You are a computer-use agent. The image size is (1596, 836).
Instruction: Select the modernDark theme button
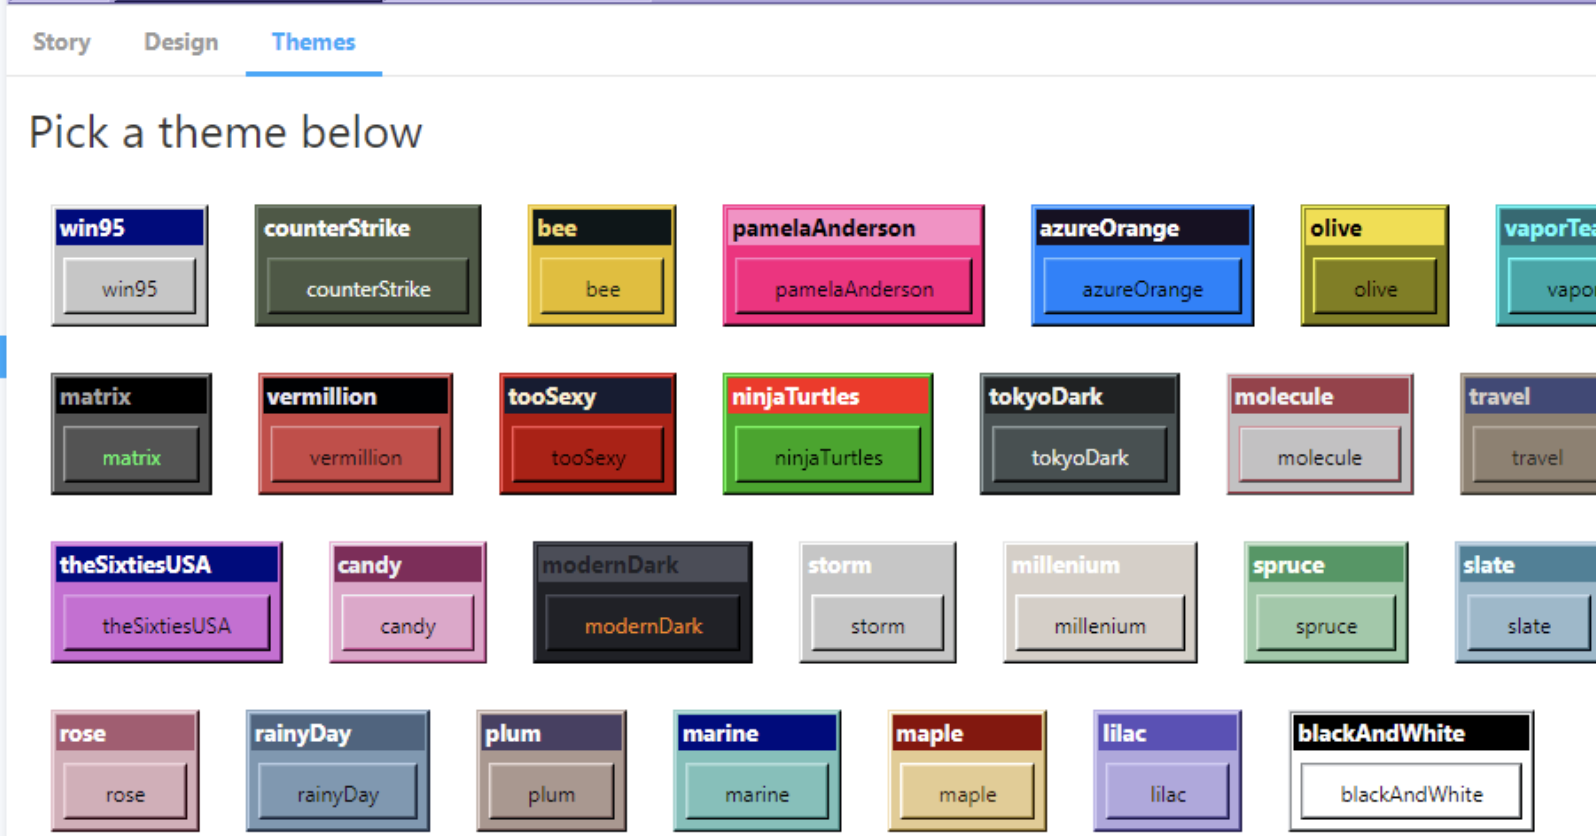point(643,625)
